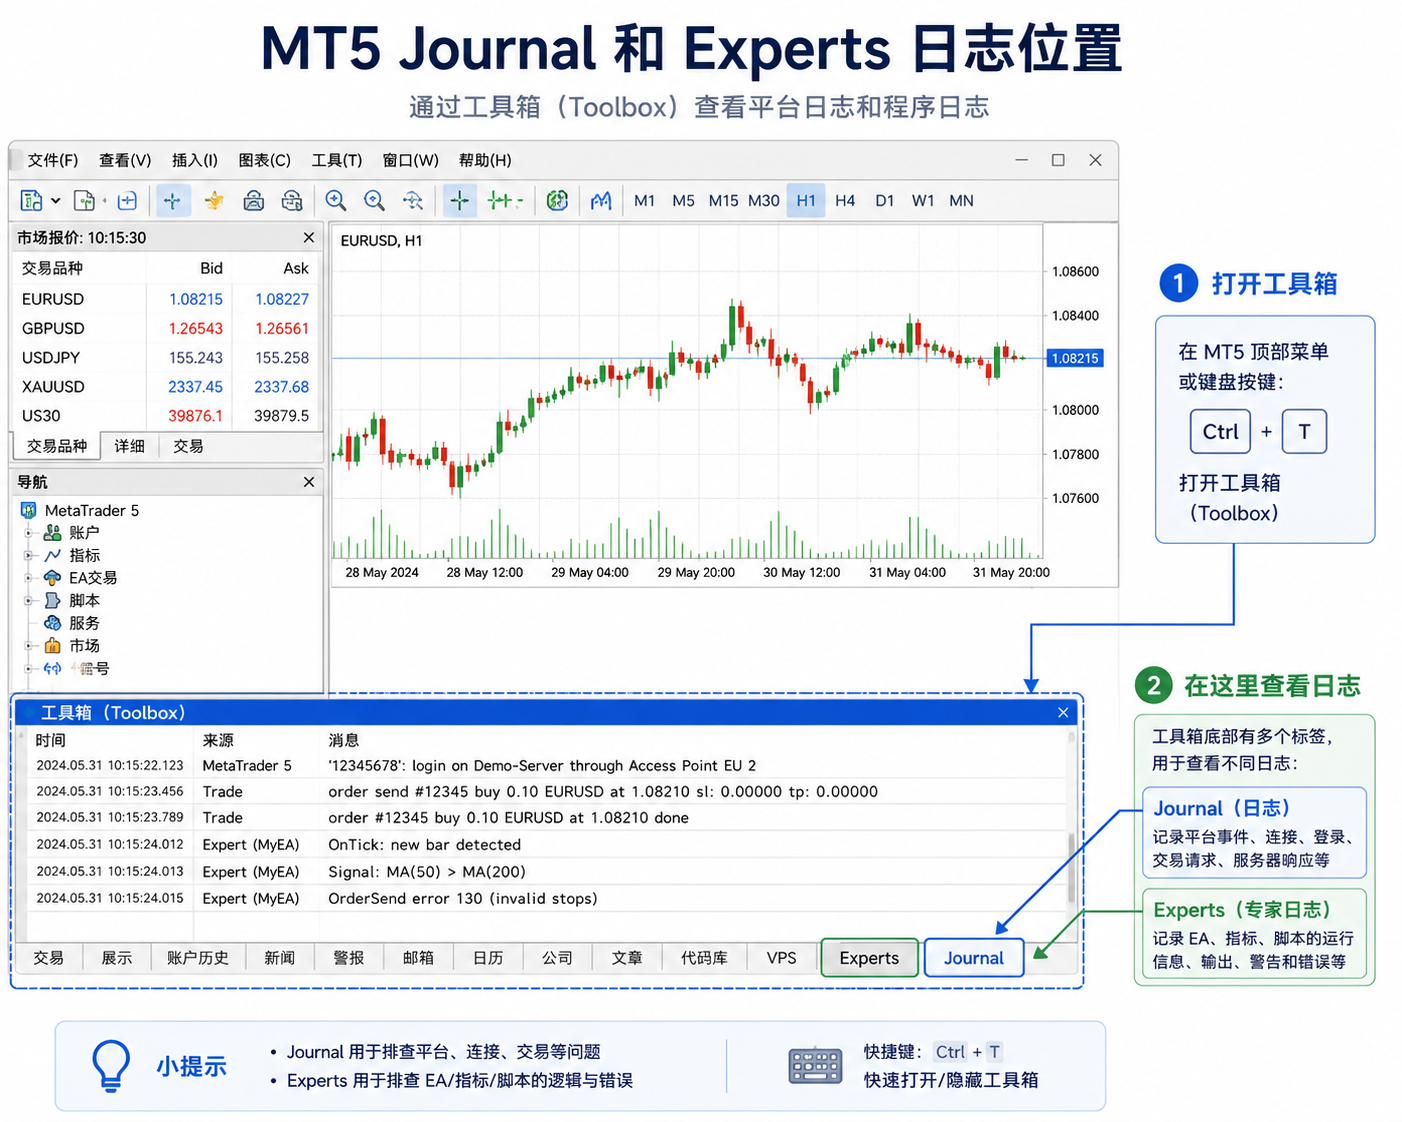Open the 帮助(H) menu
This screenshot has height=1122, width=1402.
tap(485, 160)
